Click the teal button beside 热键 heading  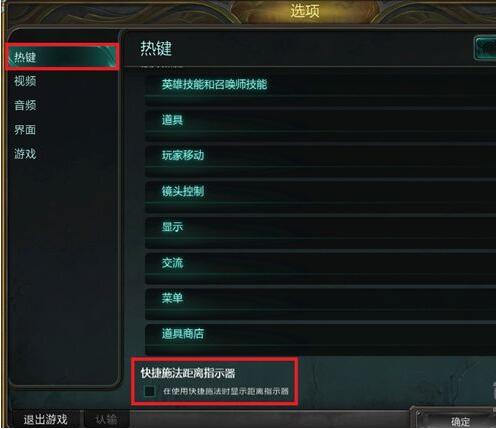tap(485, 49)
